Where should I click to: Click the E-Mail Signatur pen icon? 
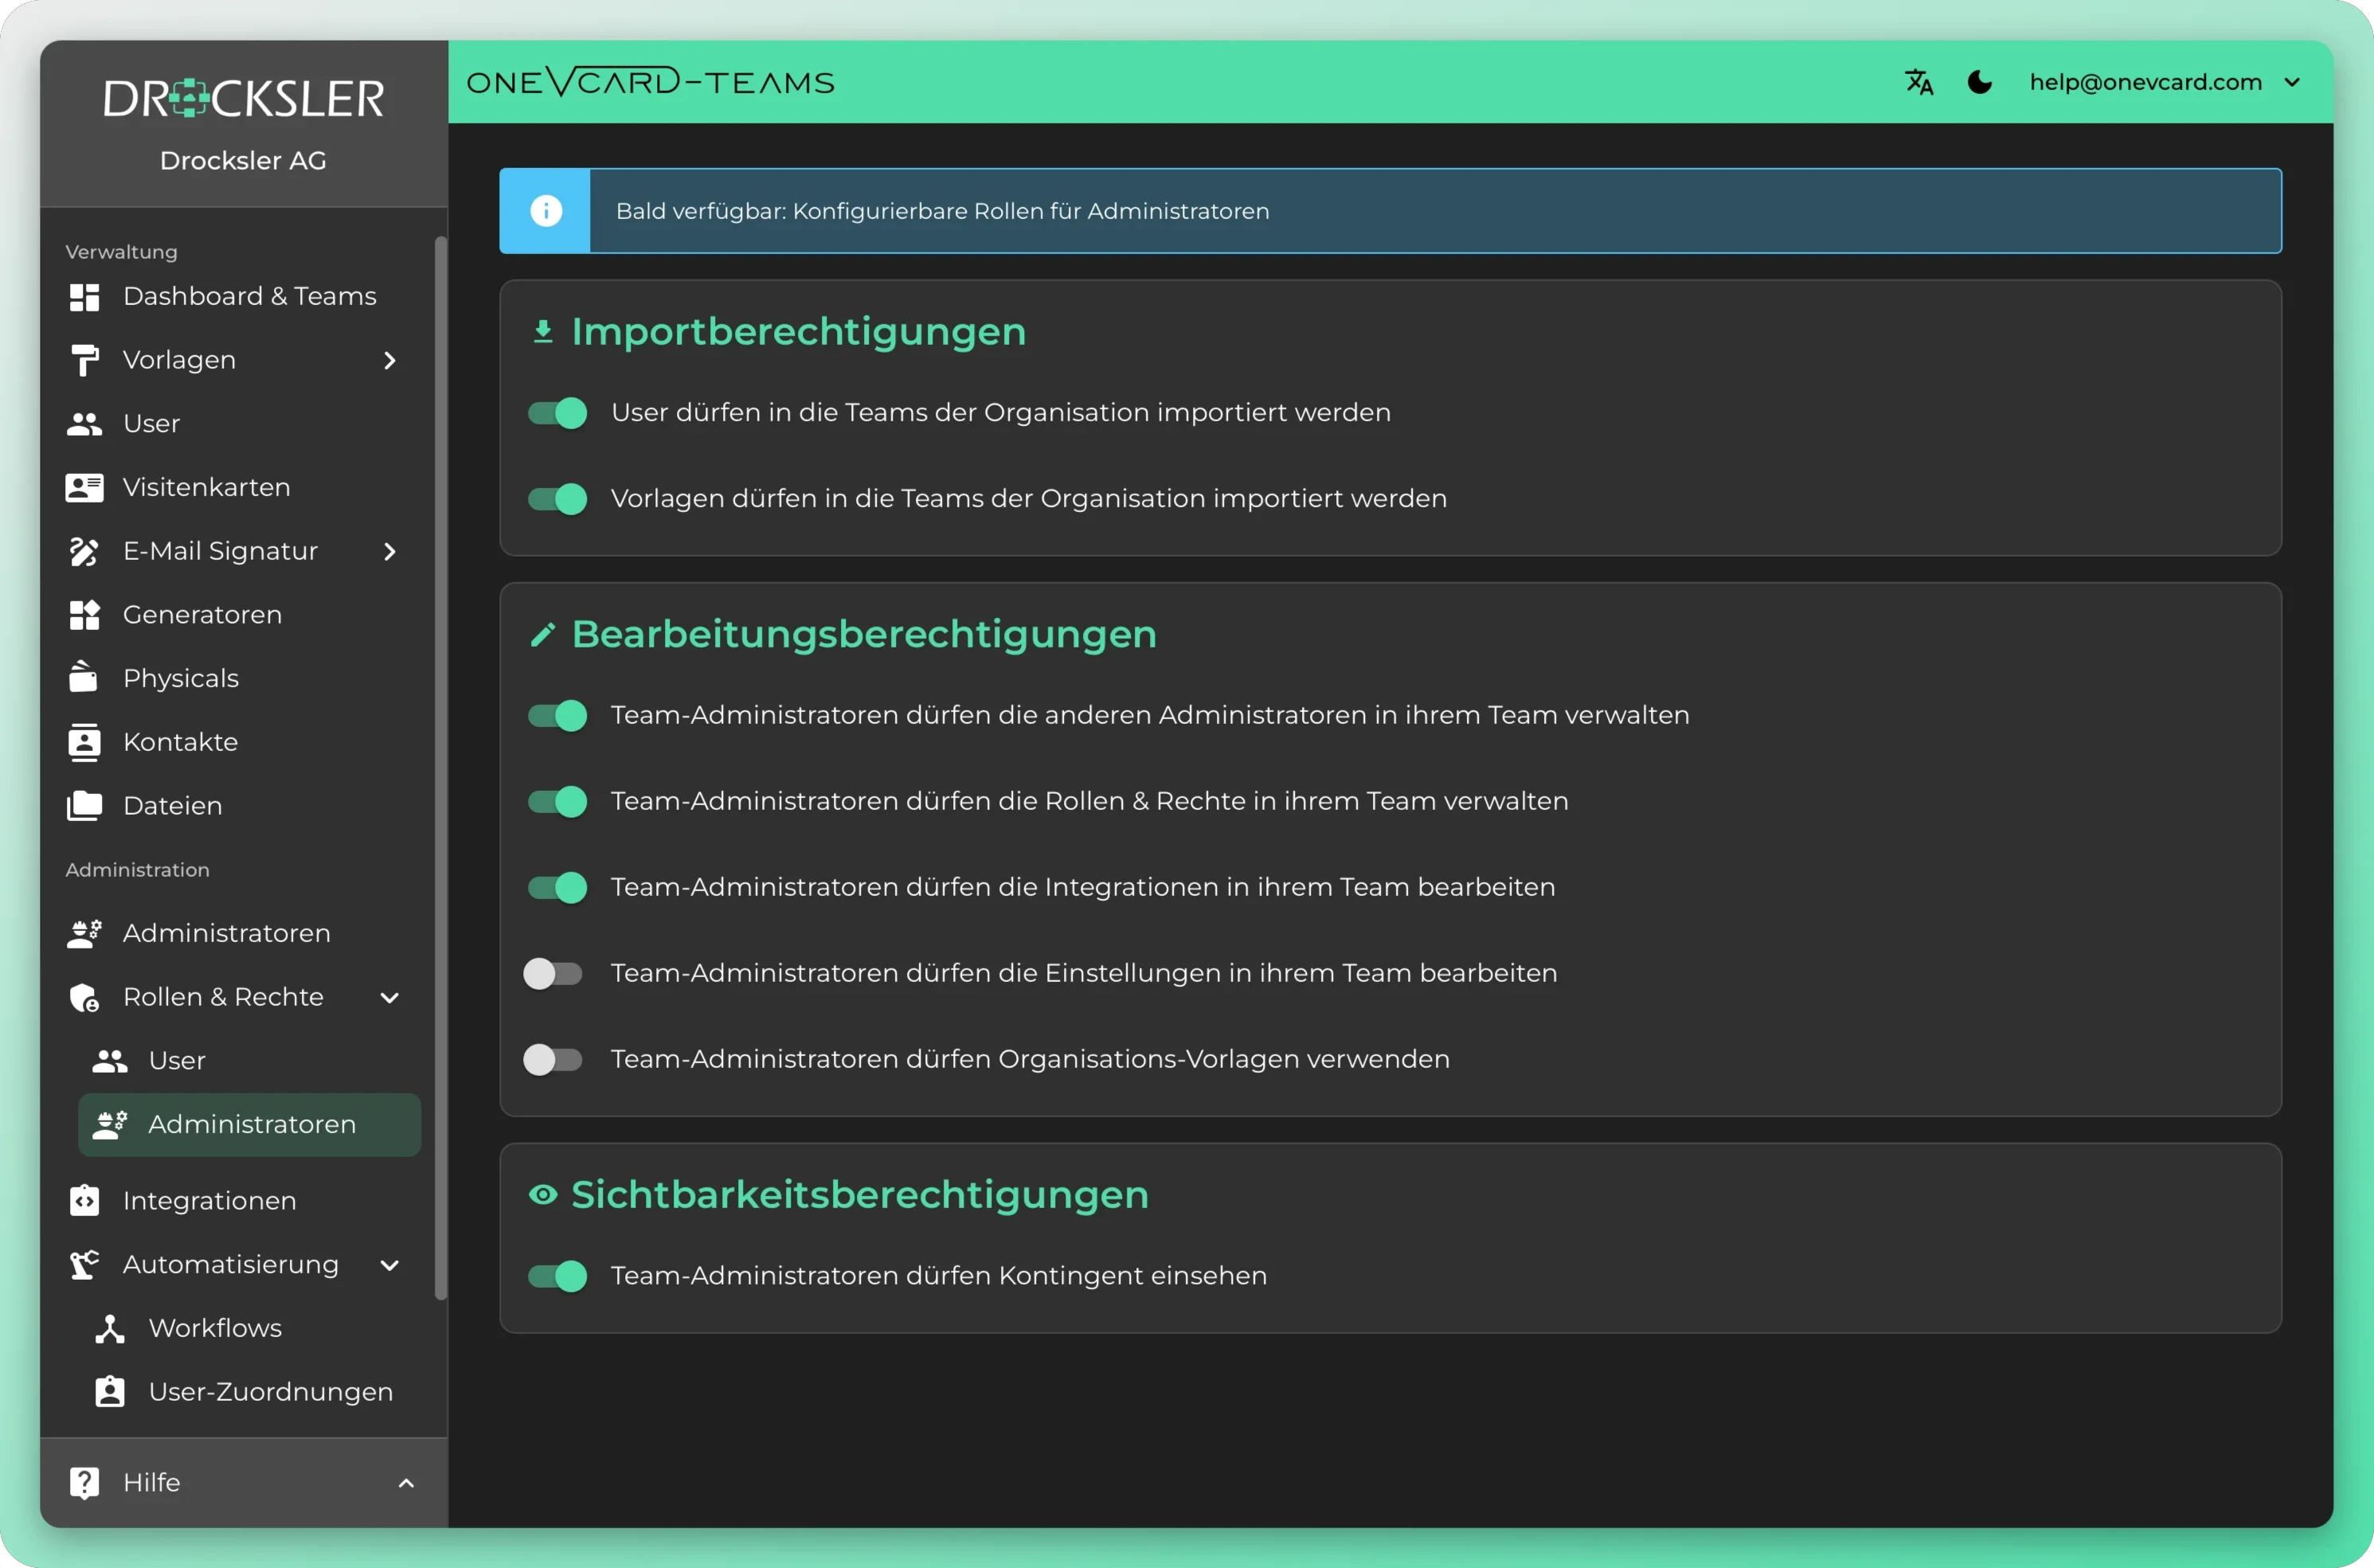(x=84, y=552)
